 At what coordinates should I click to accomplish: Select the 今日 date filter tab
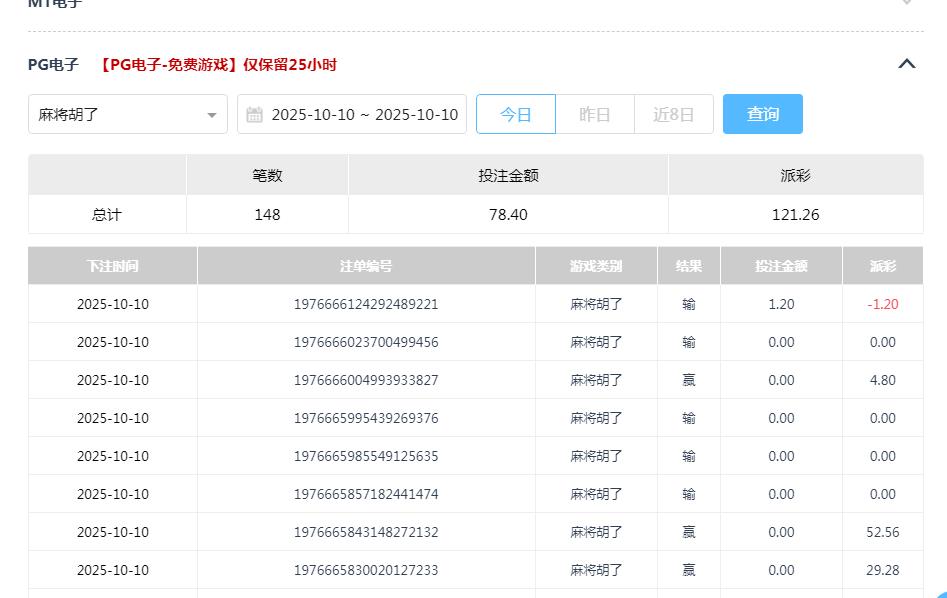(x=516, y=113)
